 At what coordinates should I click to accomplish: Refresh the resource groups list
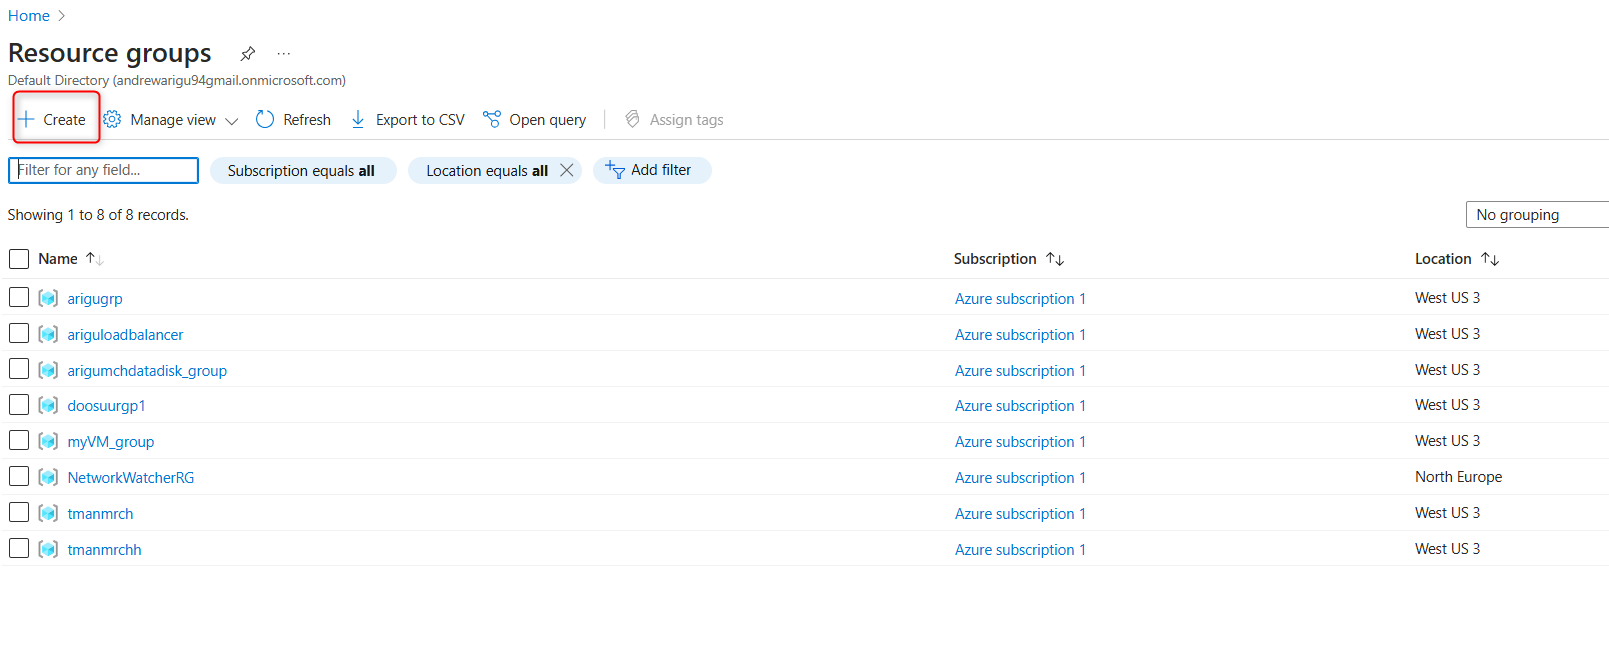point(293,120)
